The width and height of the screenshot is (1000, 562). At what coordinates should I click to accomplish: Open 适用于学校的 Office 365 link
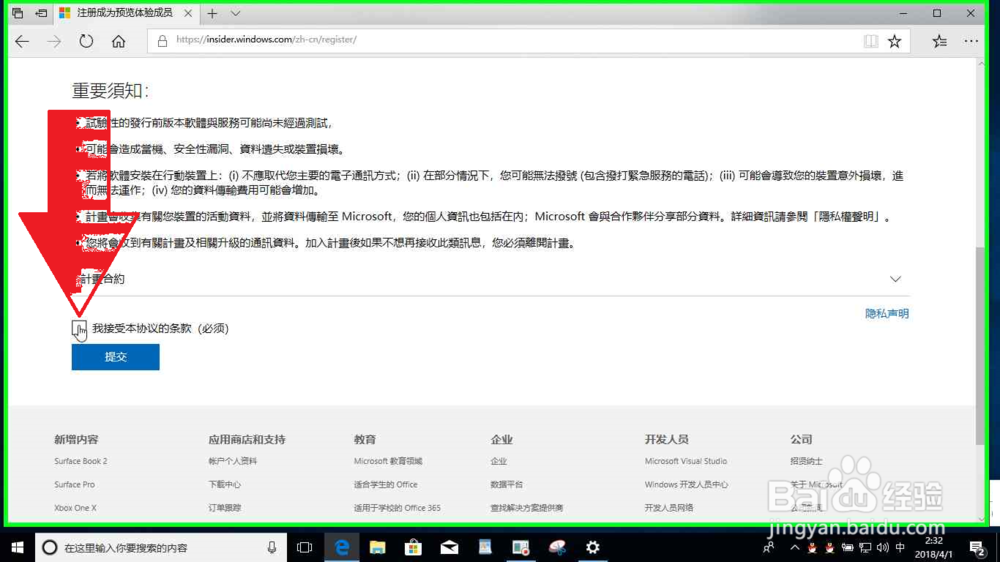pyautogui.click(x=397, y=508)
